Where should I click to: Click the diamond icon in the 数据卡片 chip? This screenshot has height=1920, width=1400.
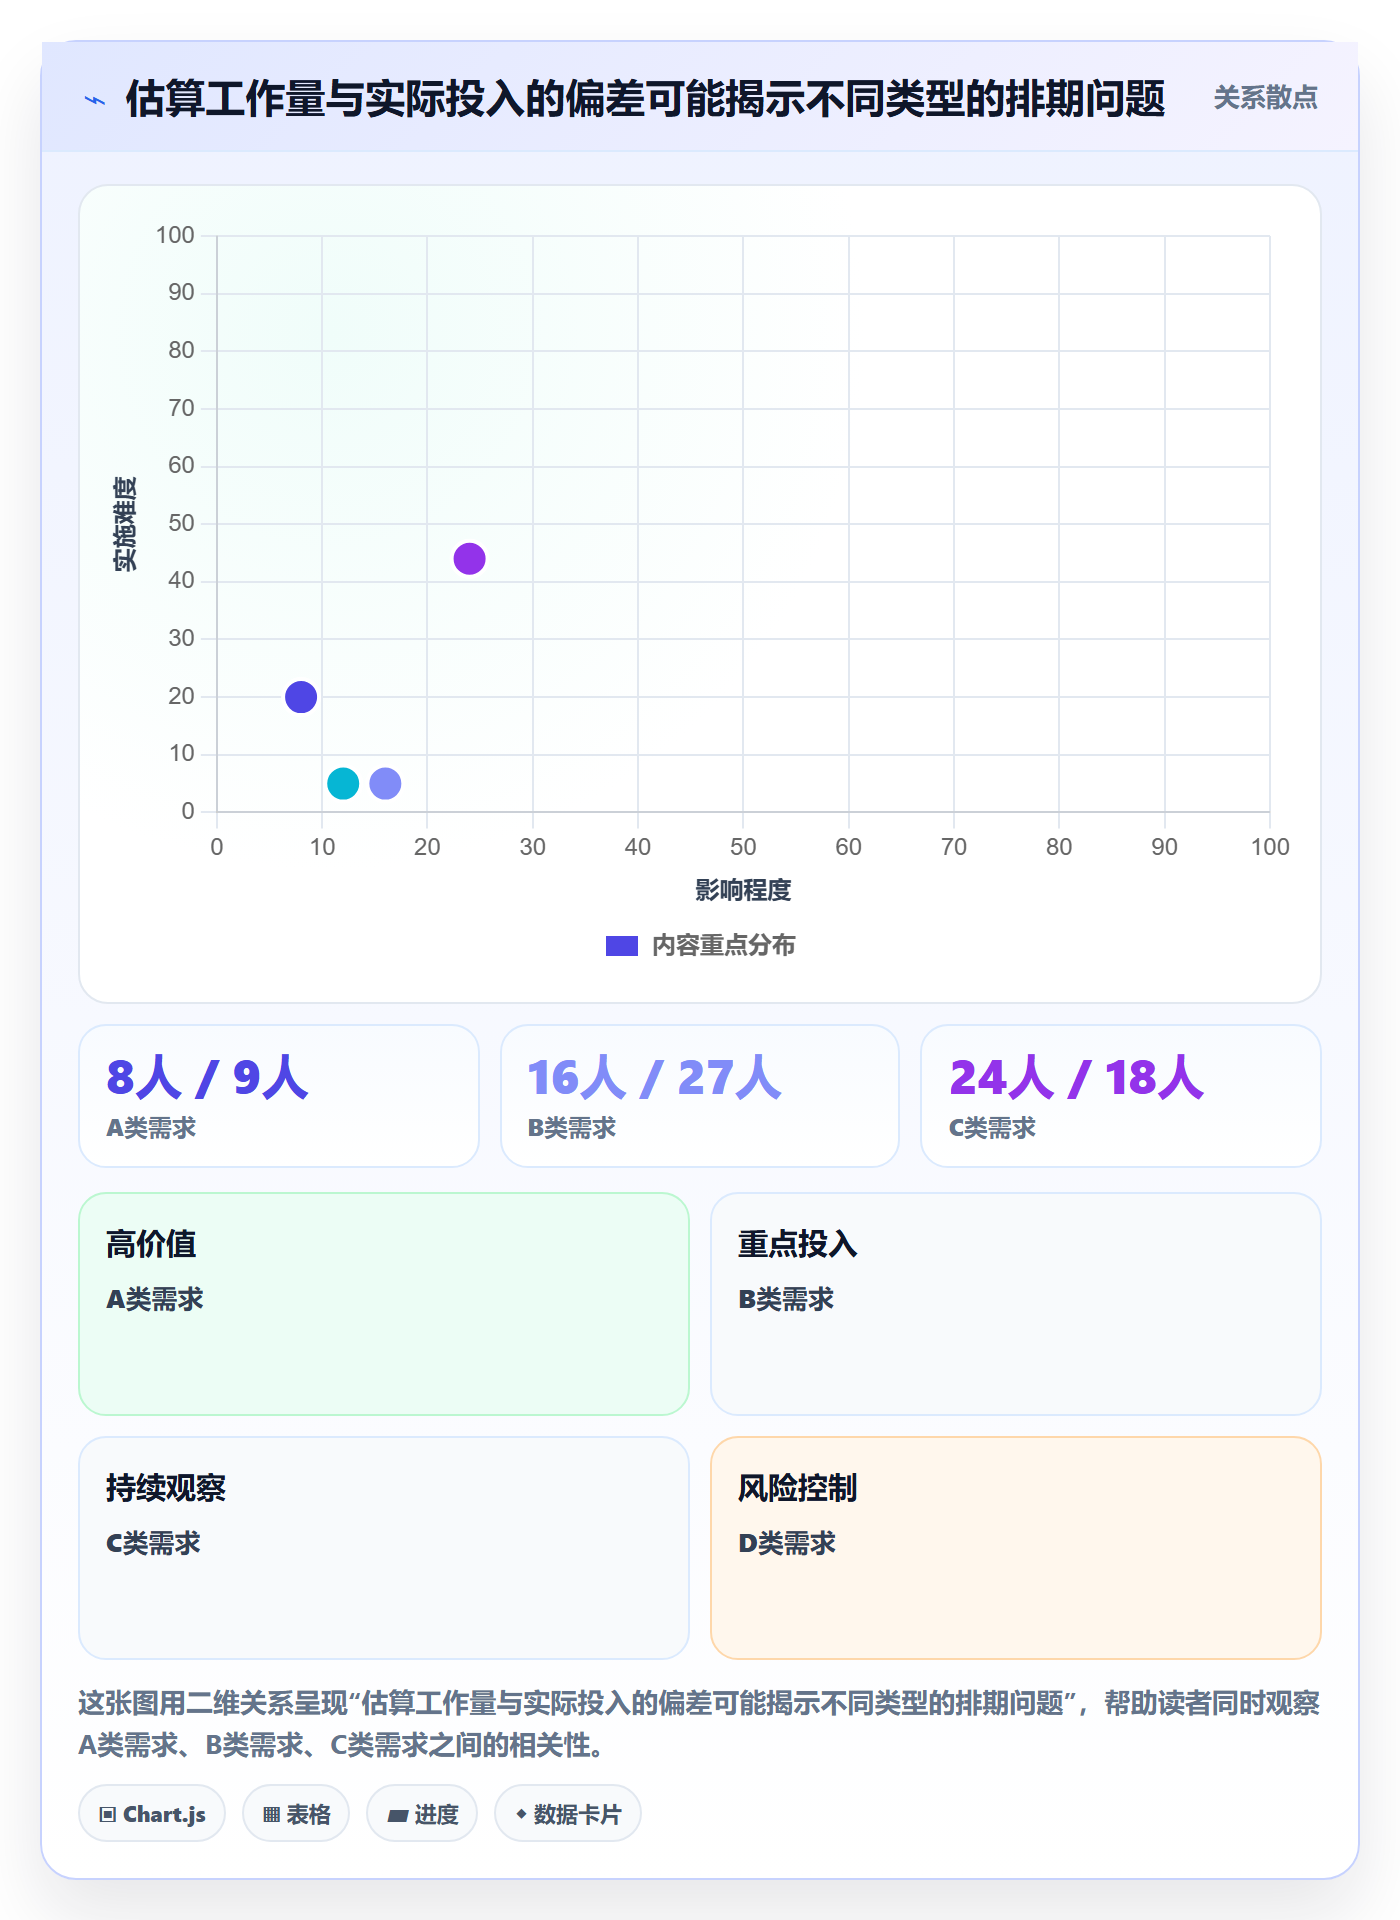521,1813
